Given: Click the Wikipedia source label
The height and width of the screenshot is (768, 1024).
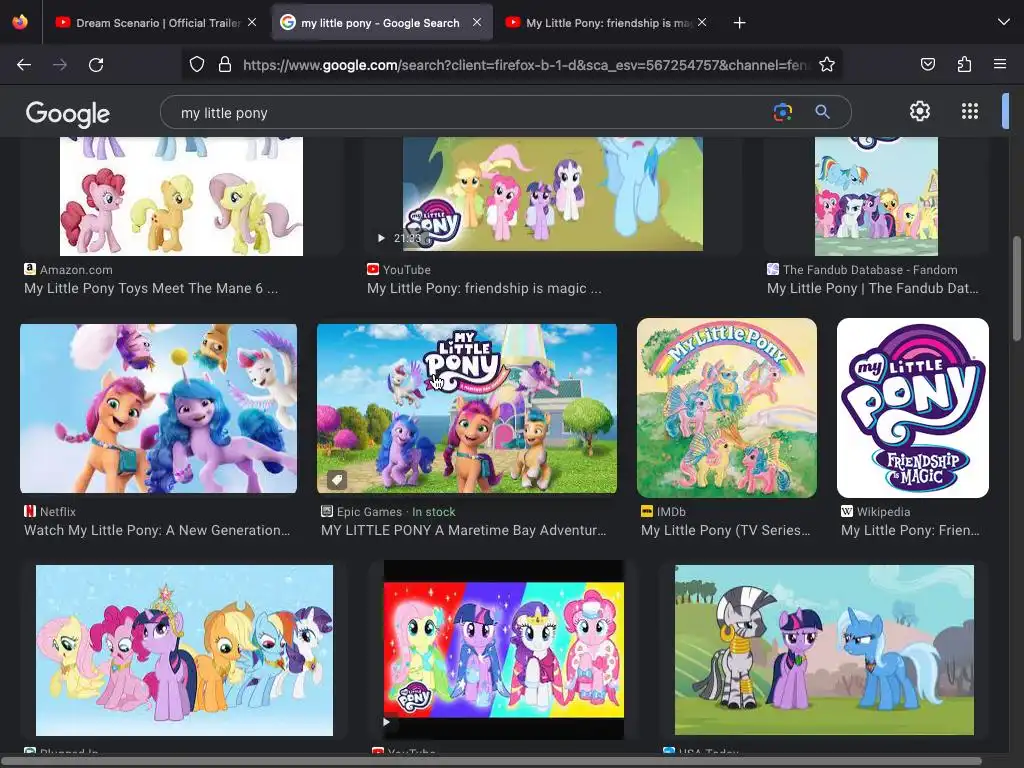Looking at the screenshot, I should tap(883, 511).
